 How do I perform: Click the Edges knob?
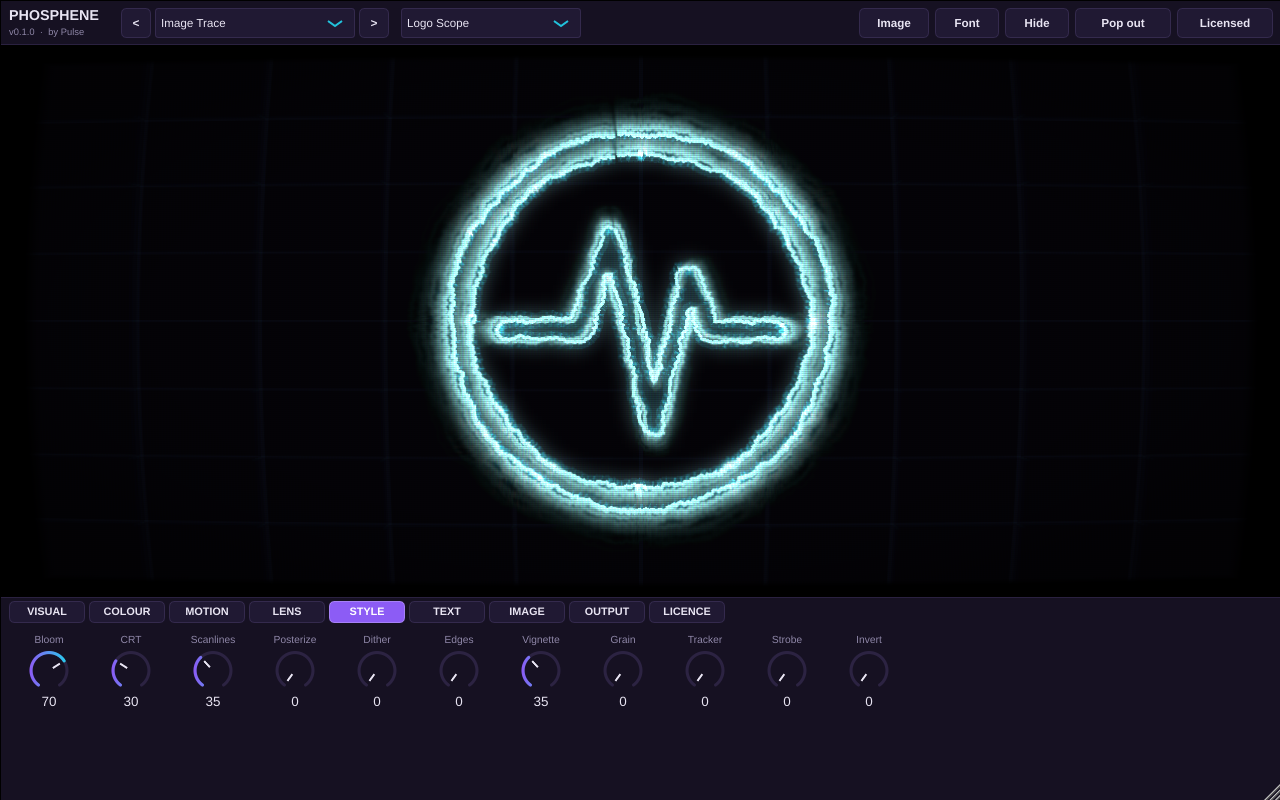coord(459,670)
